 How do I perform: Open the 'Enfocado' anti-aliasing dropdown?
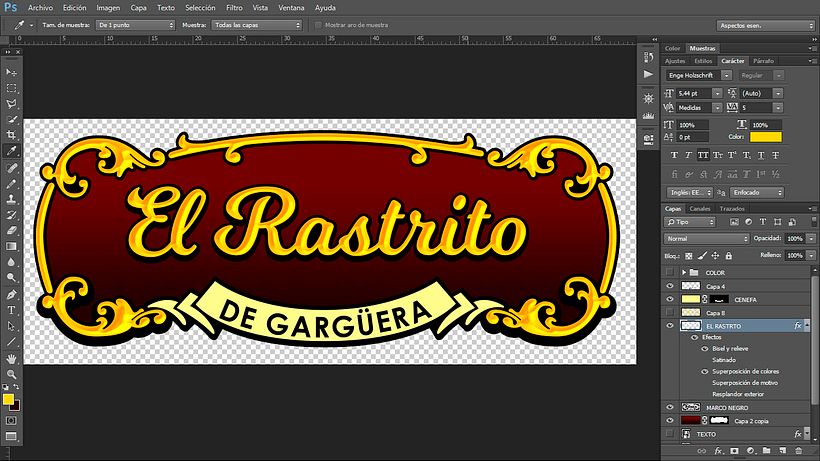point(757,192)
